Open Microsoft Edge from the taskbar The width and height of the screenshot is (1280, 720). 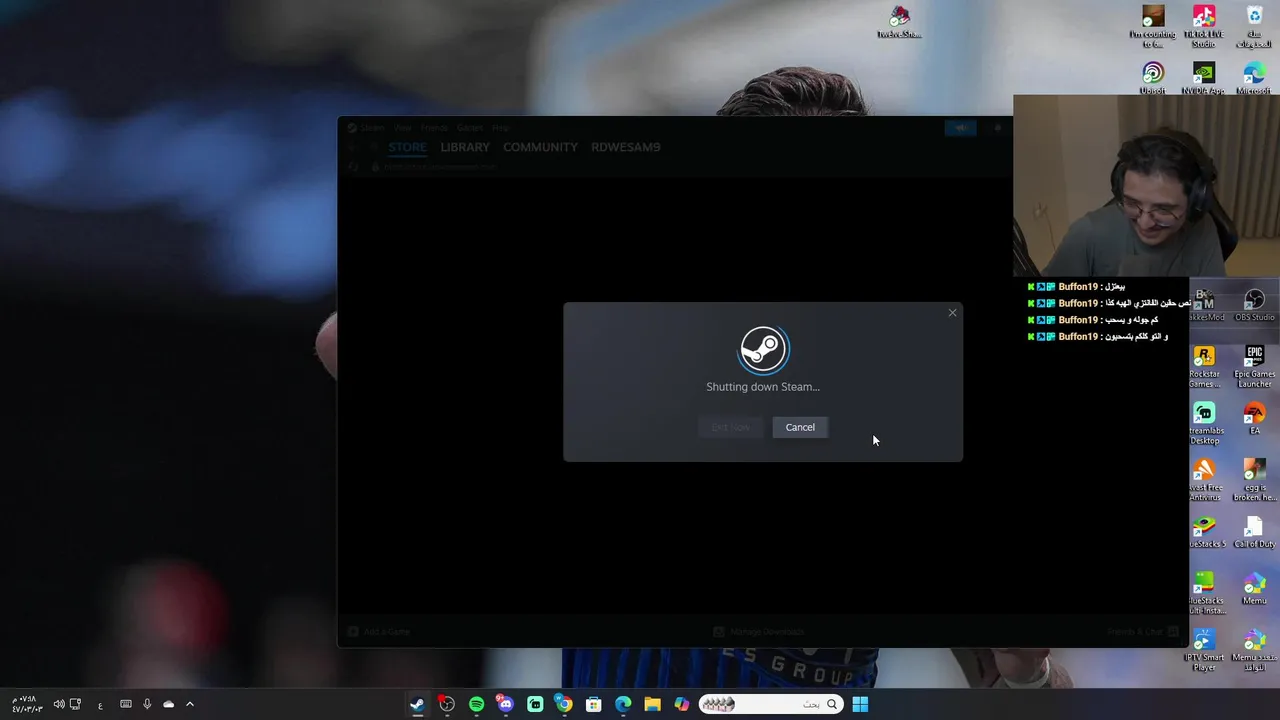coord(623,704)
